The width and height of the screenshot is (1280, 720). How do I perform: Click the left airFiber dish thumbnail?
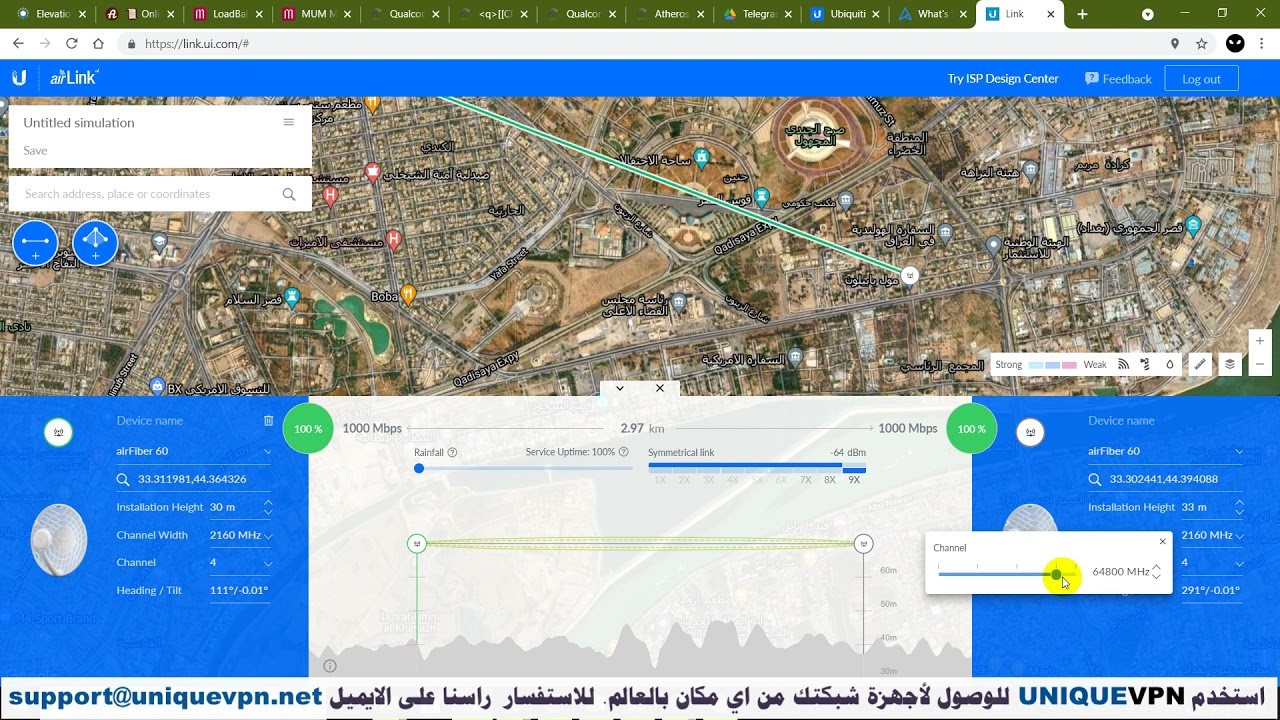(59, 540)
